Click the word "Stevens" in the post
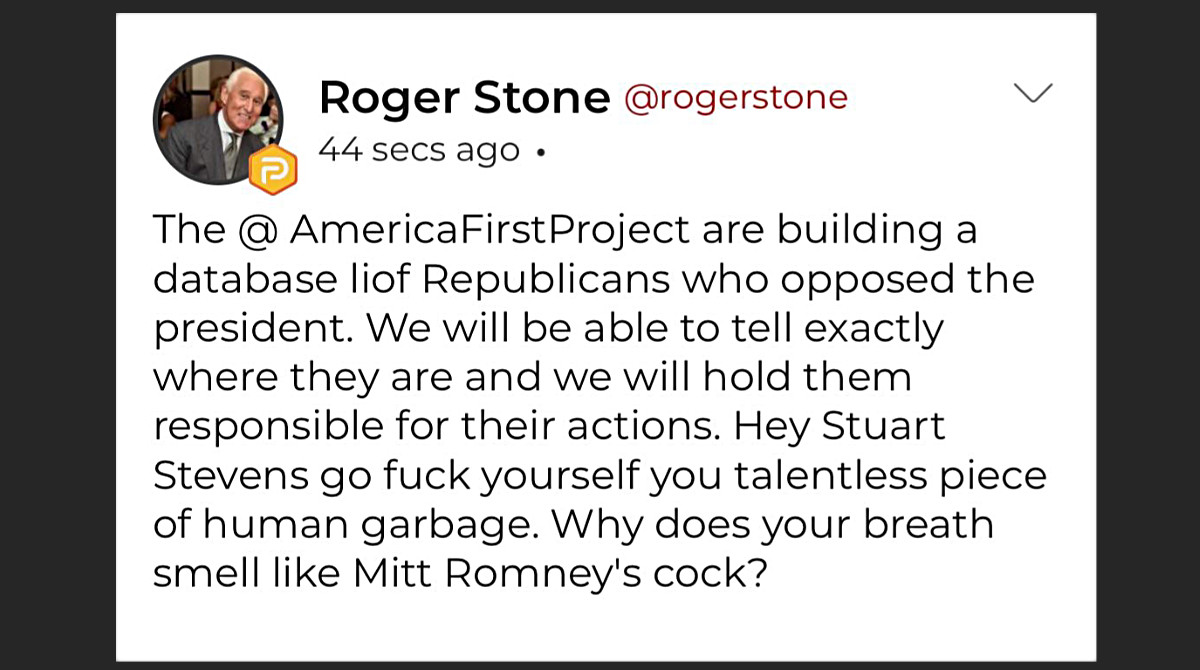The image size is (1200, 670). [231, 476]
